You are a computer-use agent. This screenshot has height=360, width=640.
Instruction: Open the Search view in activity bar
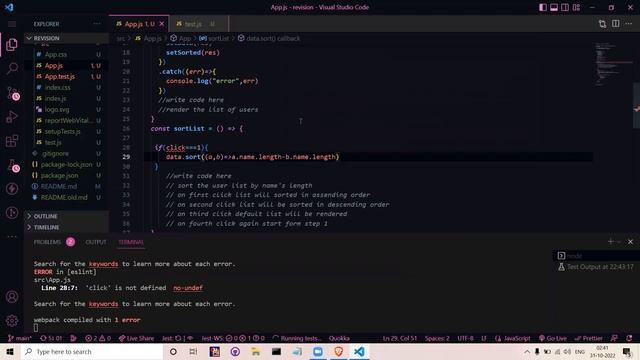[12, 68]
